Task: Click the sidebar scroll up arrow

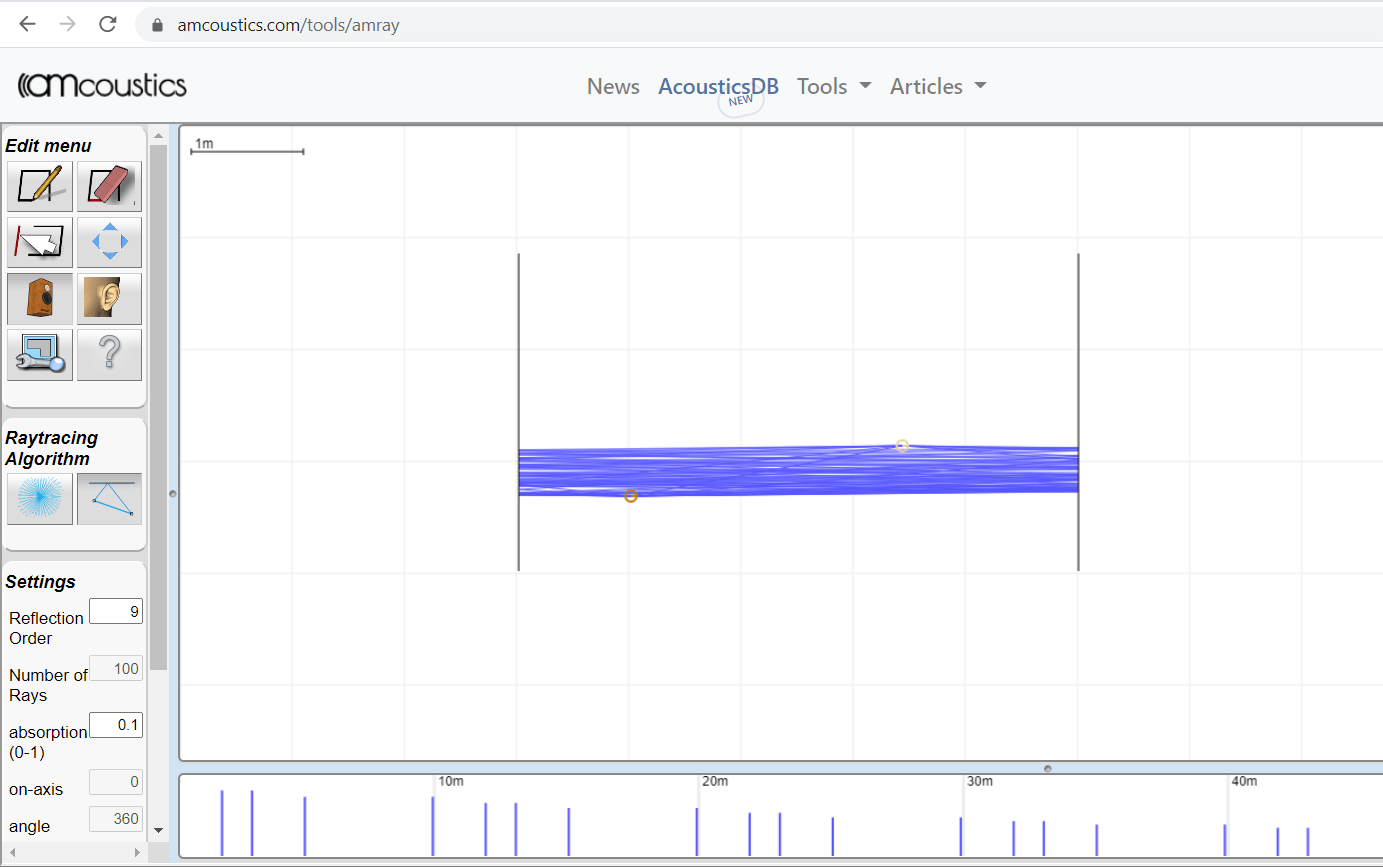Action: (x=158, y=135)
